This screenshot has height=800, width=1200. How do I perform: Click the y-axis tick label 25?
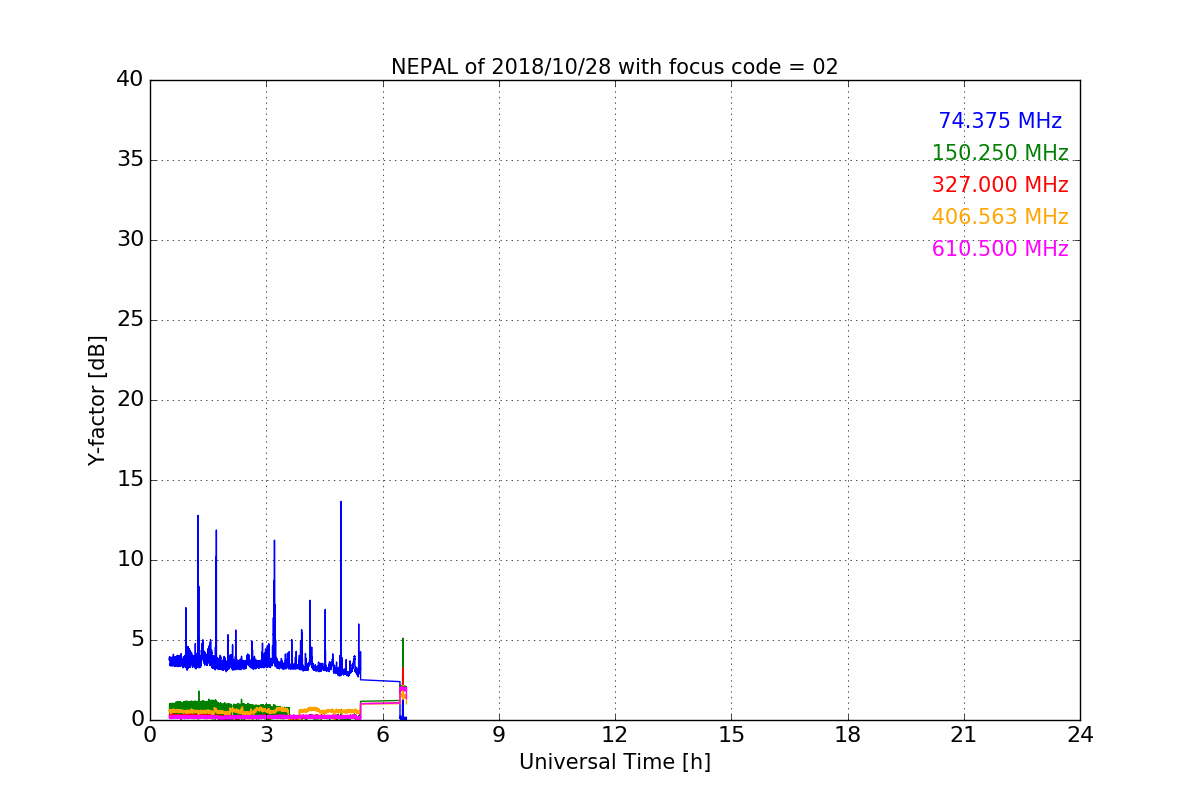click(129, 320)
